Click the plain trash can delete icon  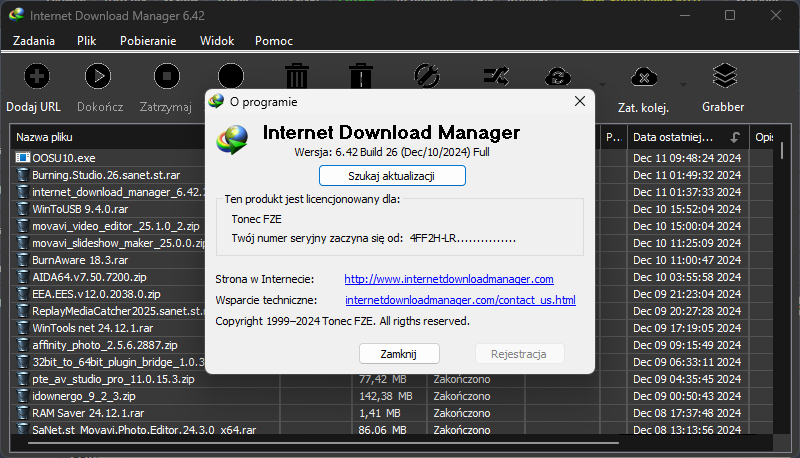[x=296, y=76]
